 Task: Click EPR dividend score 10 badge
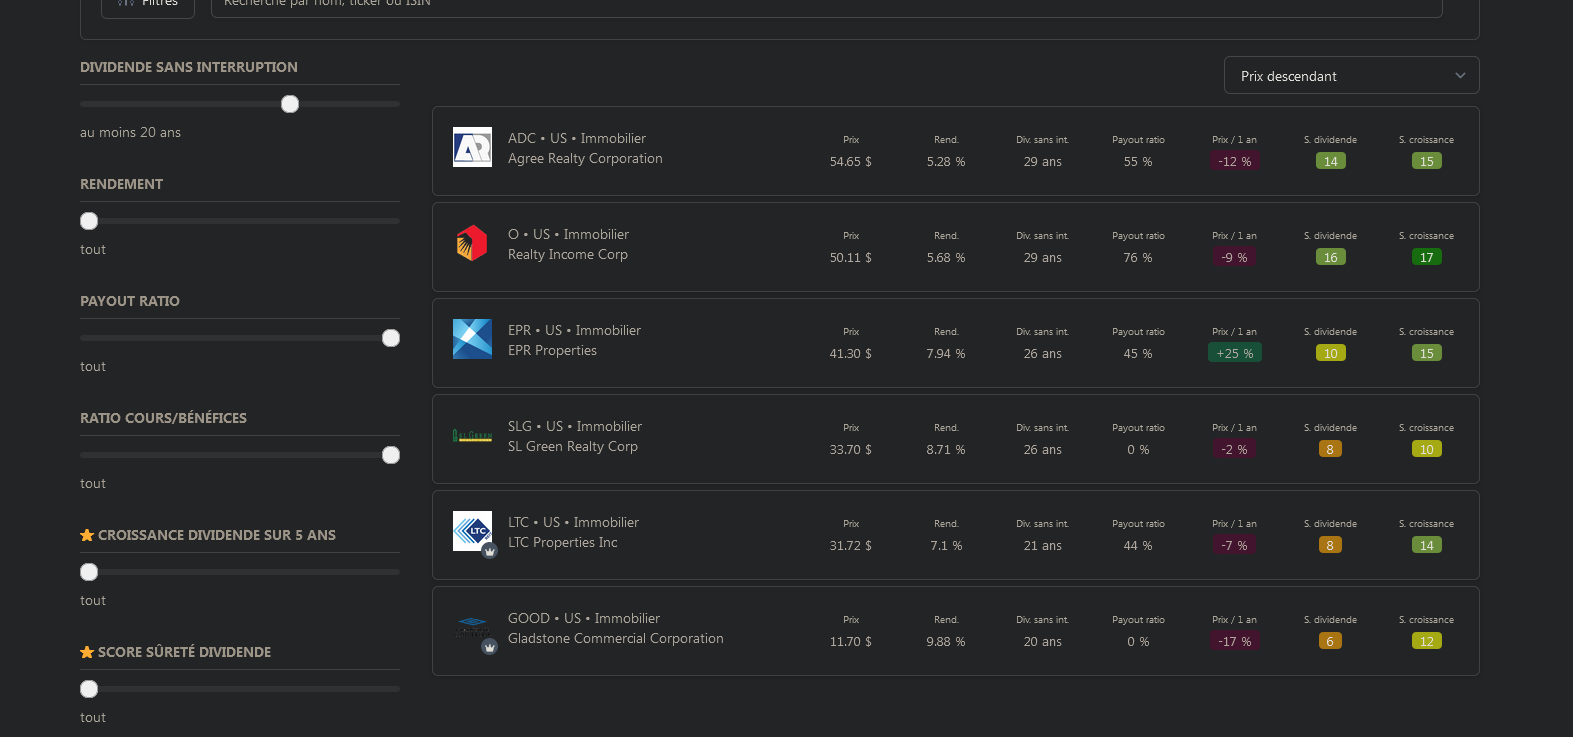click(1330, 353)
